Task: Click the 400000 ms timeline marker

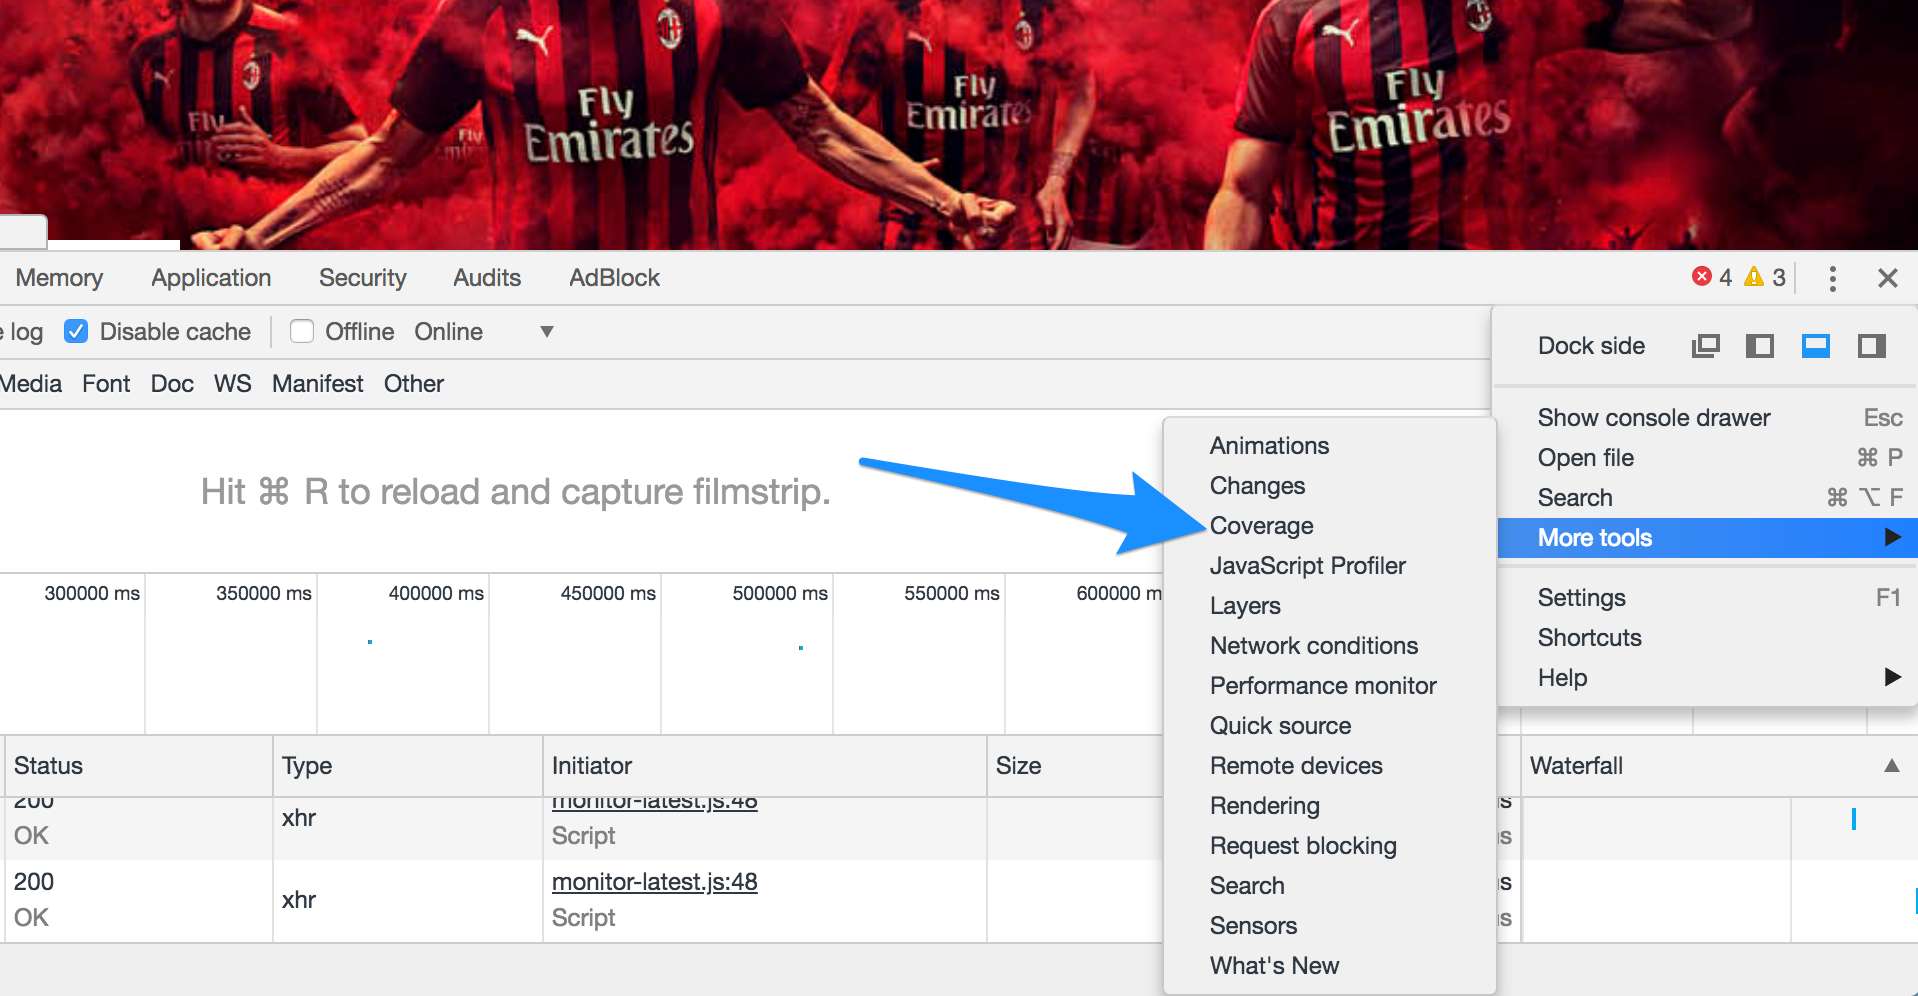Action: (x=436, y=593)
